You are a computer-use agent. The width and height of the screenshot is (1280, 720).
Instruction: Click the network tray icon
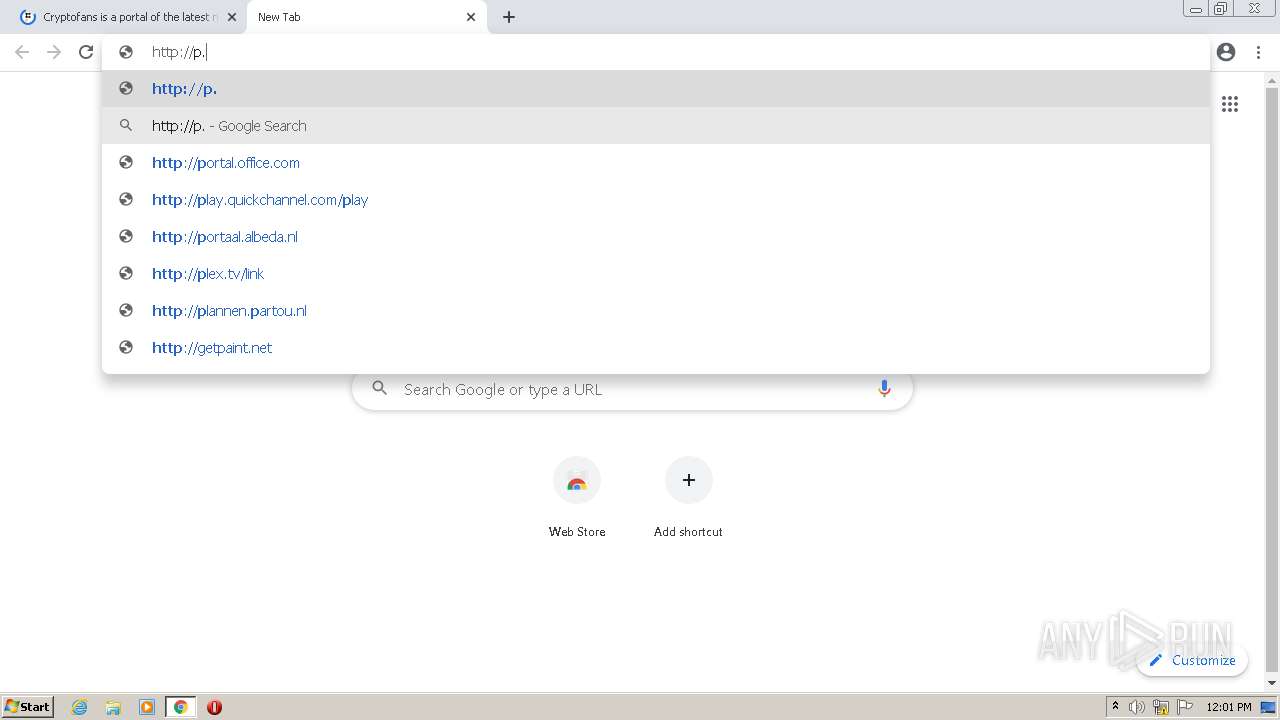[x=1161, y=707]
